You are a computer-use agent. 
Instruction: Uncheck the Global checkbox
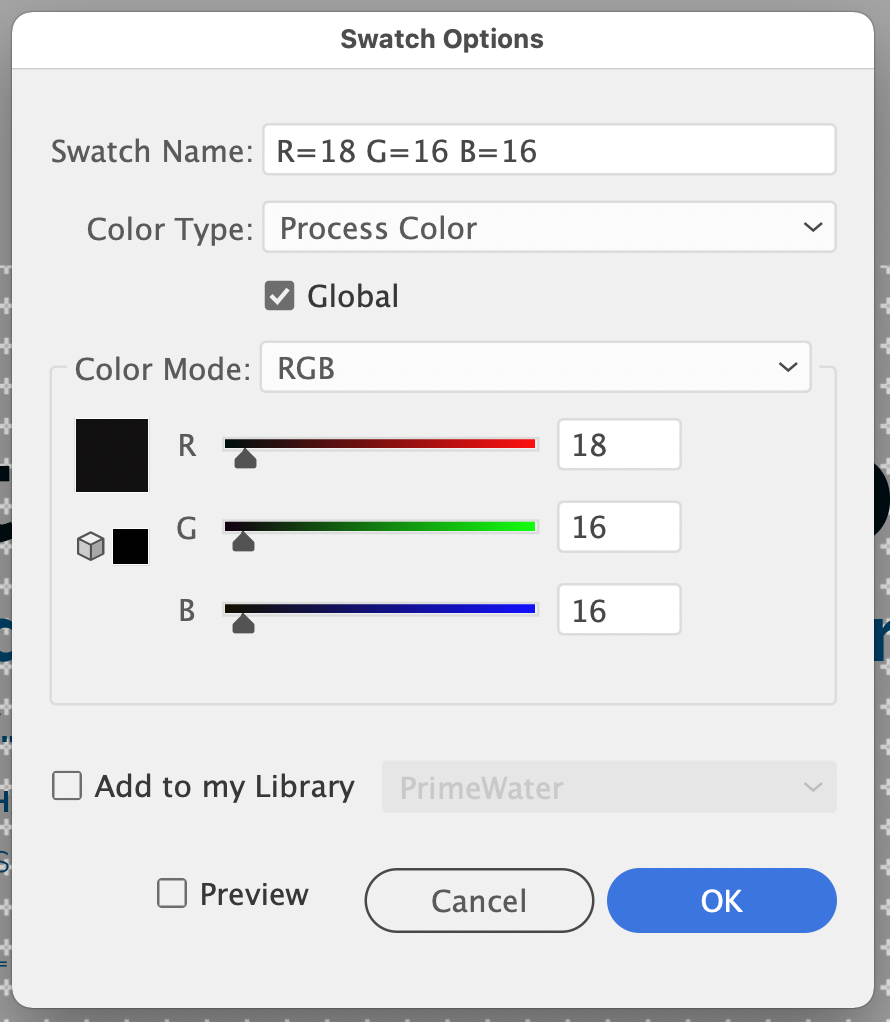pos(279,295)
